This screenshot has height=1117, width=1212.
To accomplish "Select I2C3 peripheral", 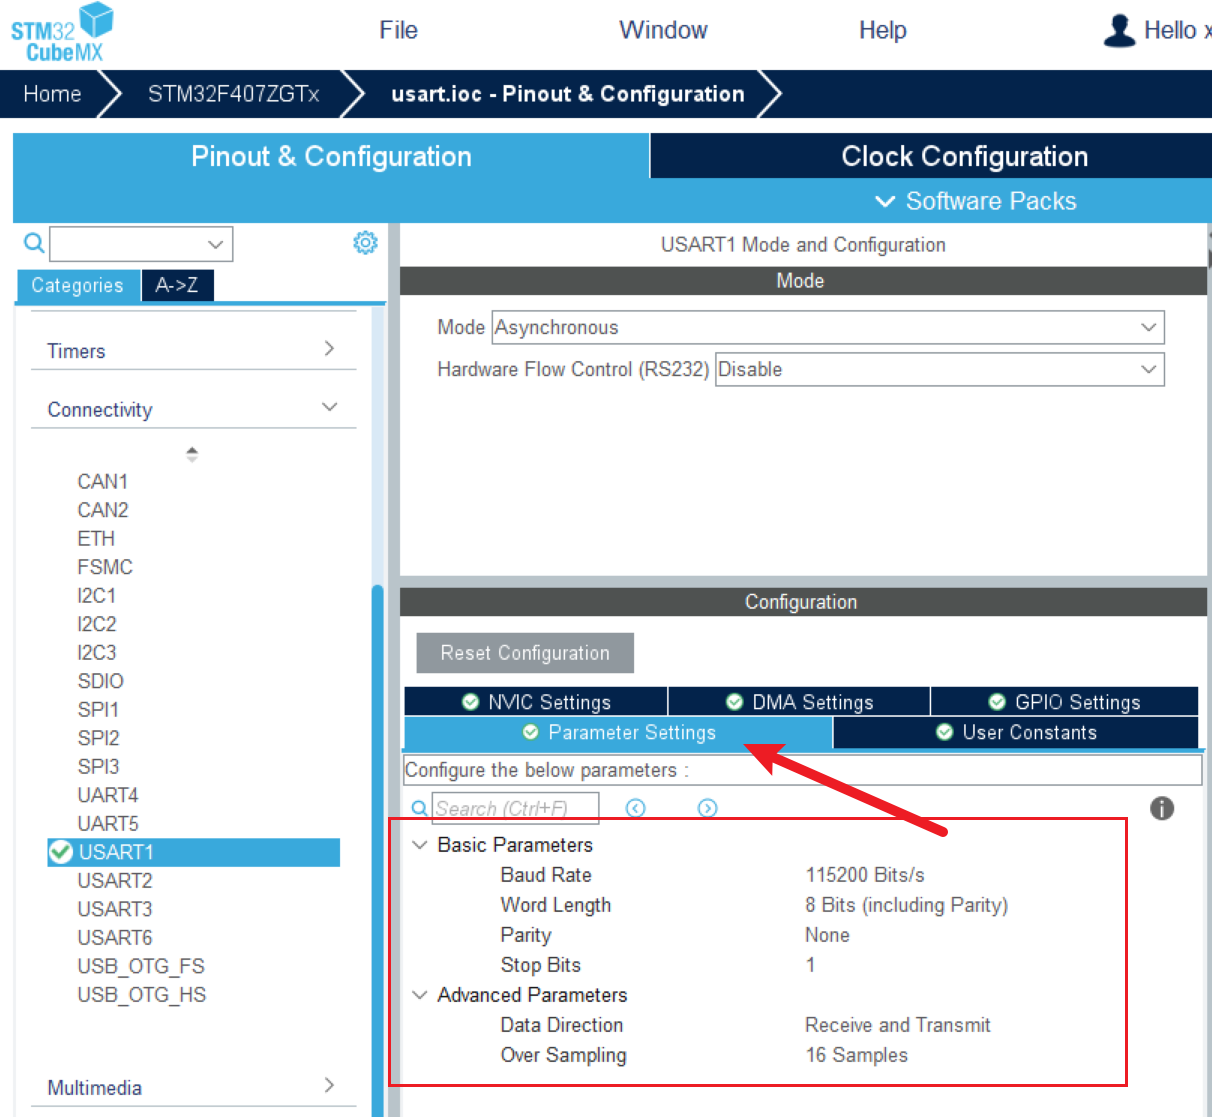I will [97, 652].
